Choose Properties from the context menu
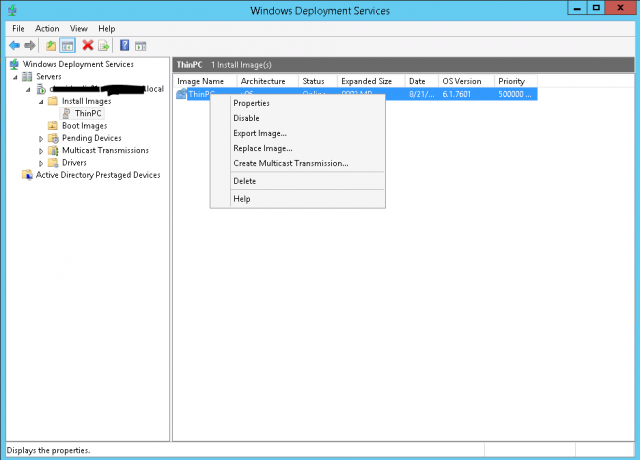This screenshot has width=640, height=460. coord(251,103)
